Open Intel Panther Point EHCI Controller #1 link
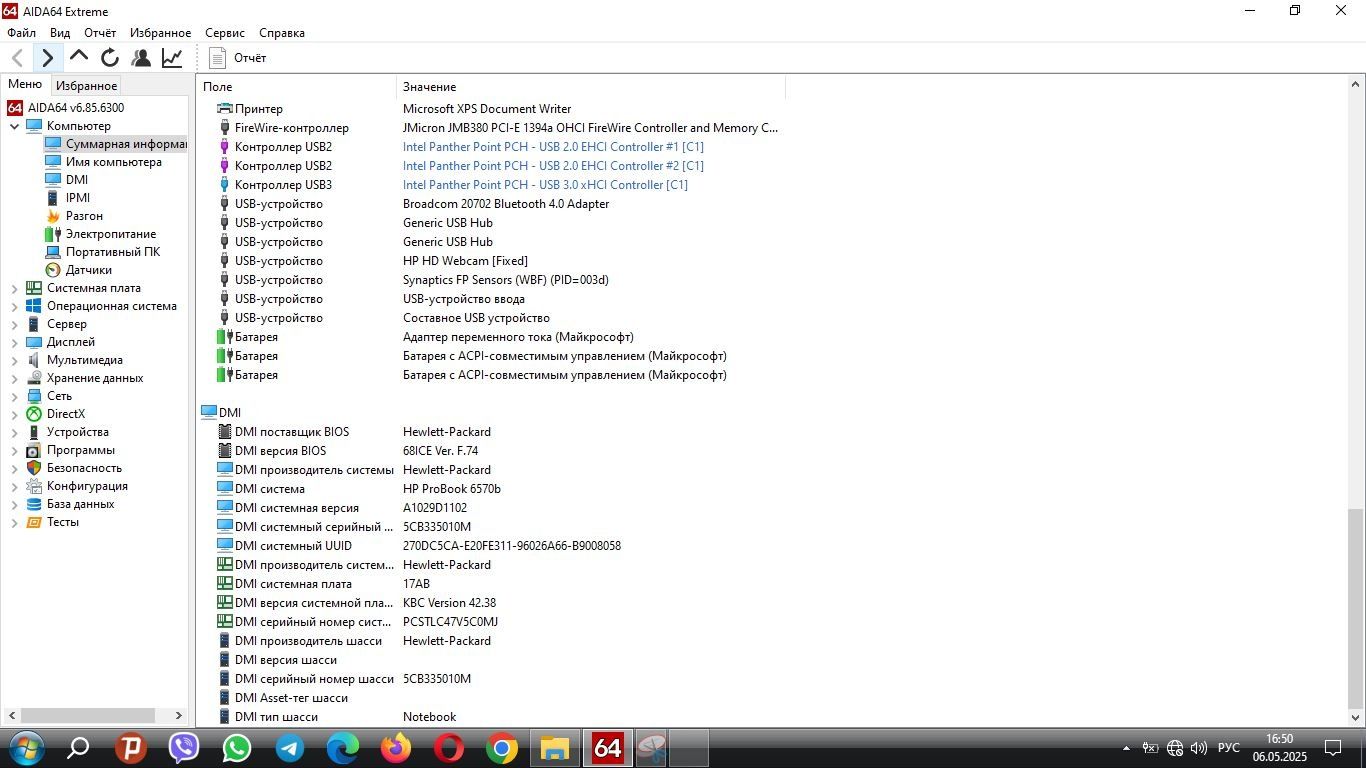Viewport: 1366px width, 768px height. (553, 147)
